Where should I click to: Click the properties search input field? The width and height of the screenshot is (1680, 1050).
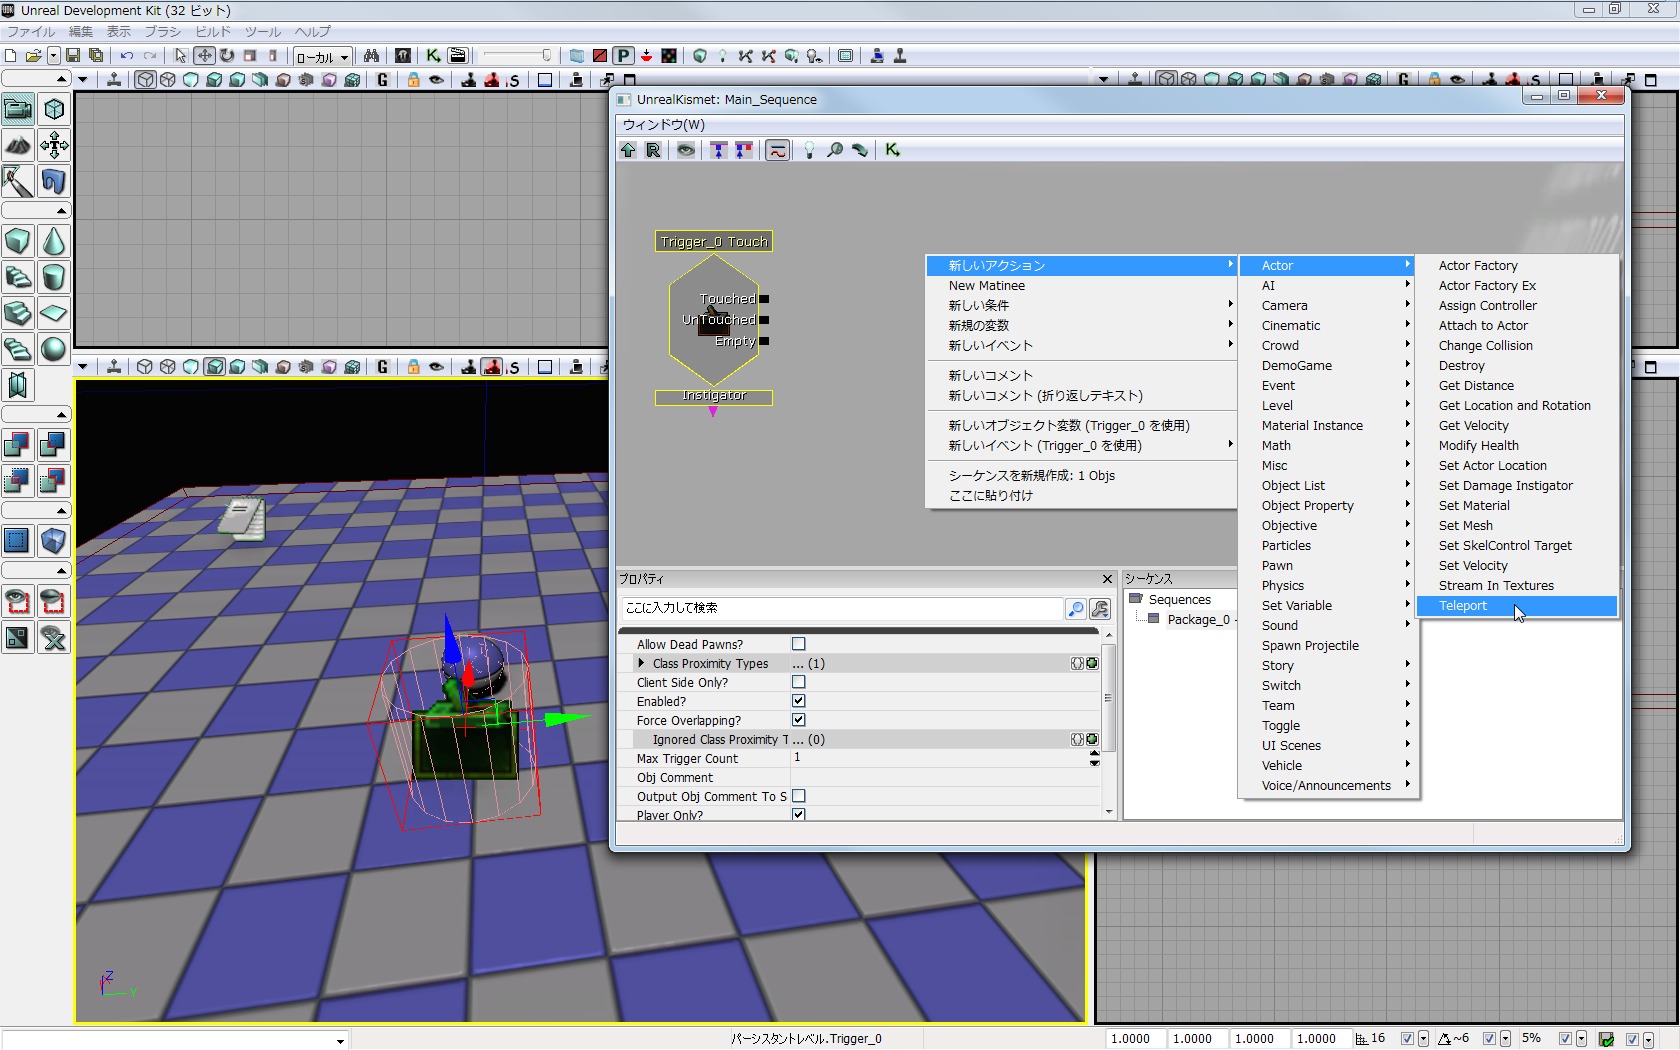pyautogui.click(x=840, y=608)
